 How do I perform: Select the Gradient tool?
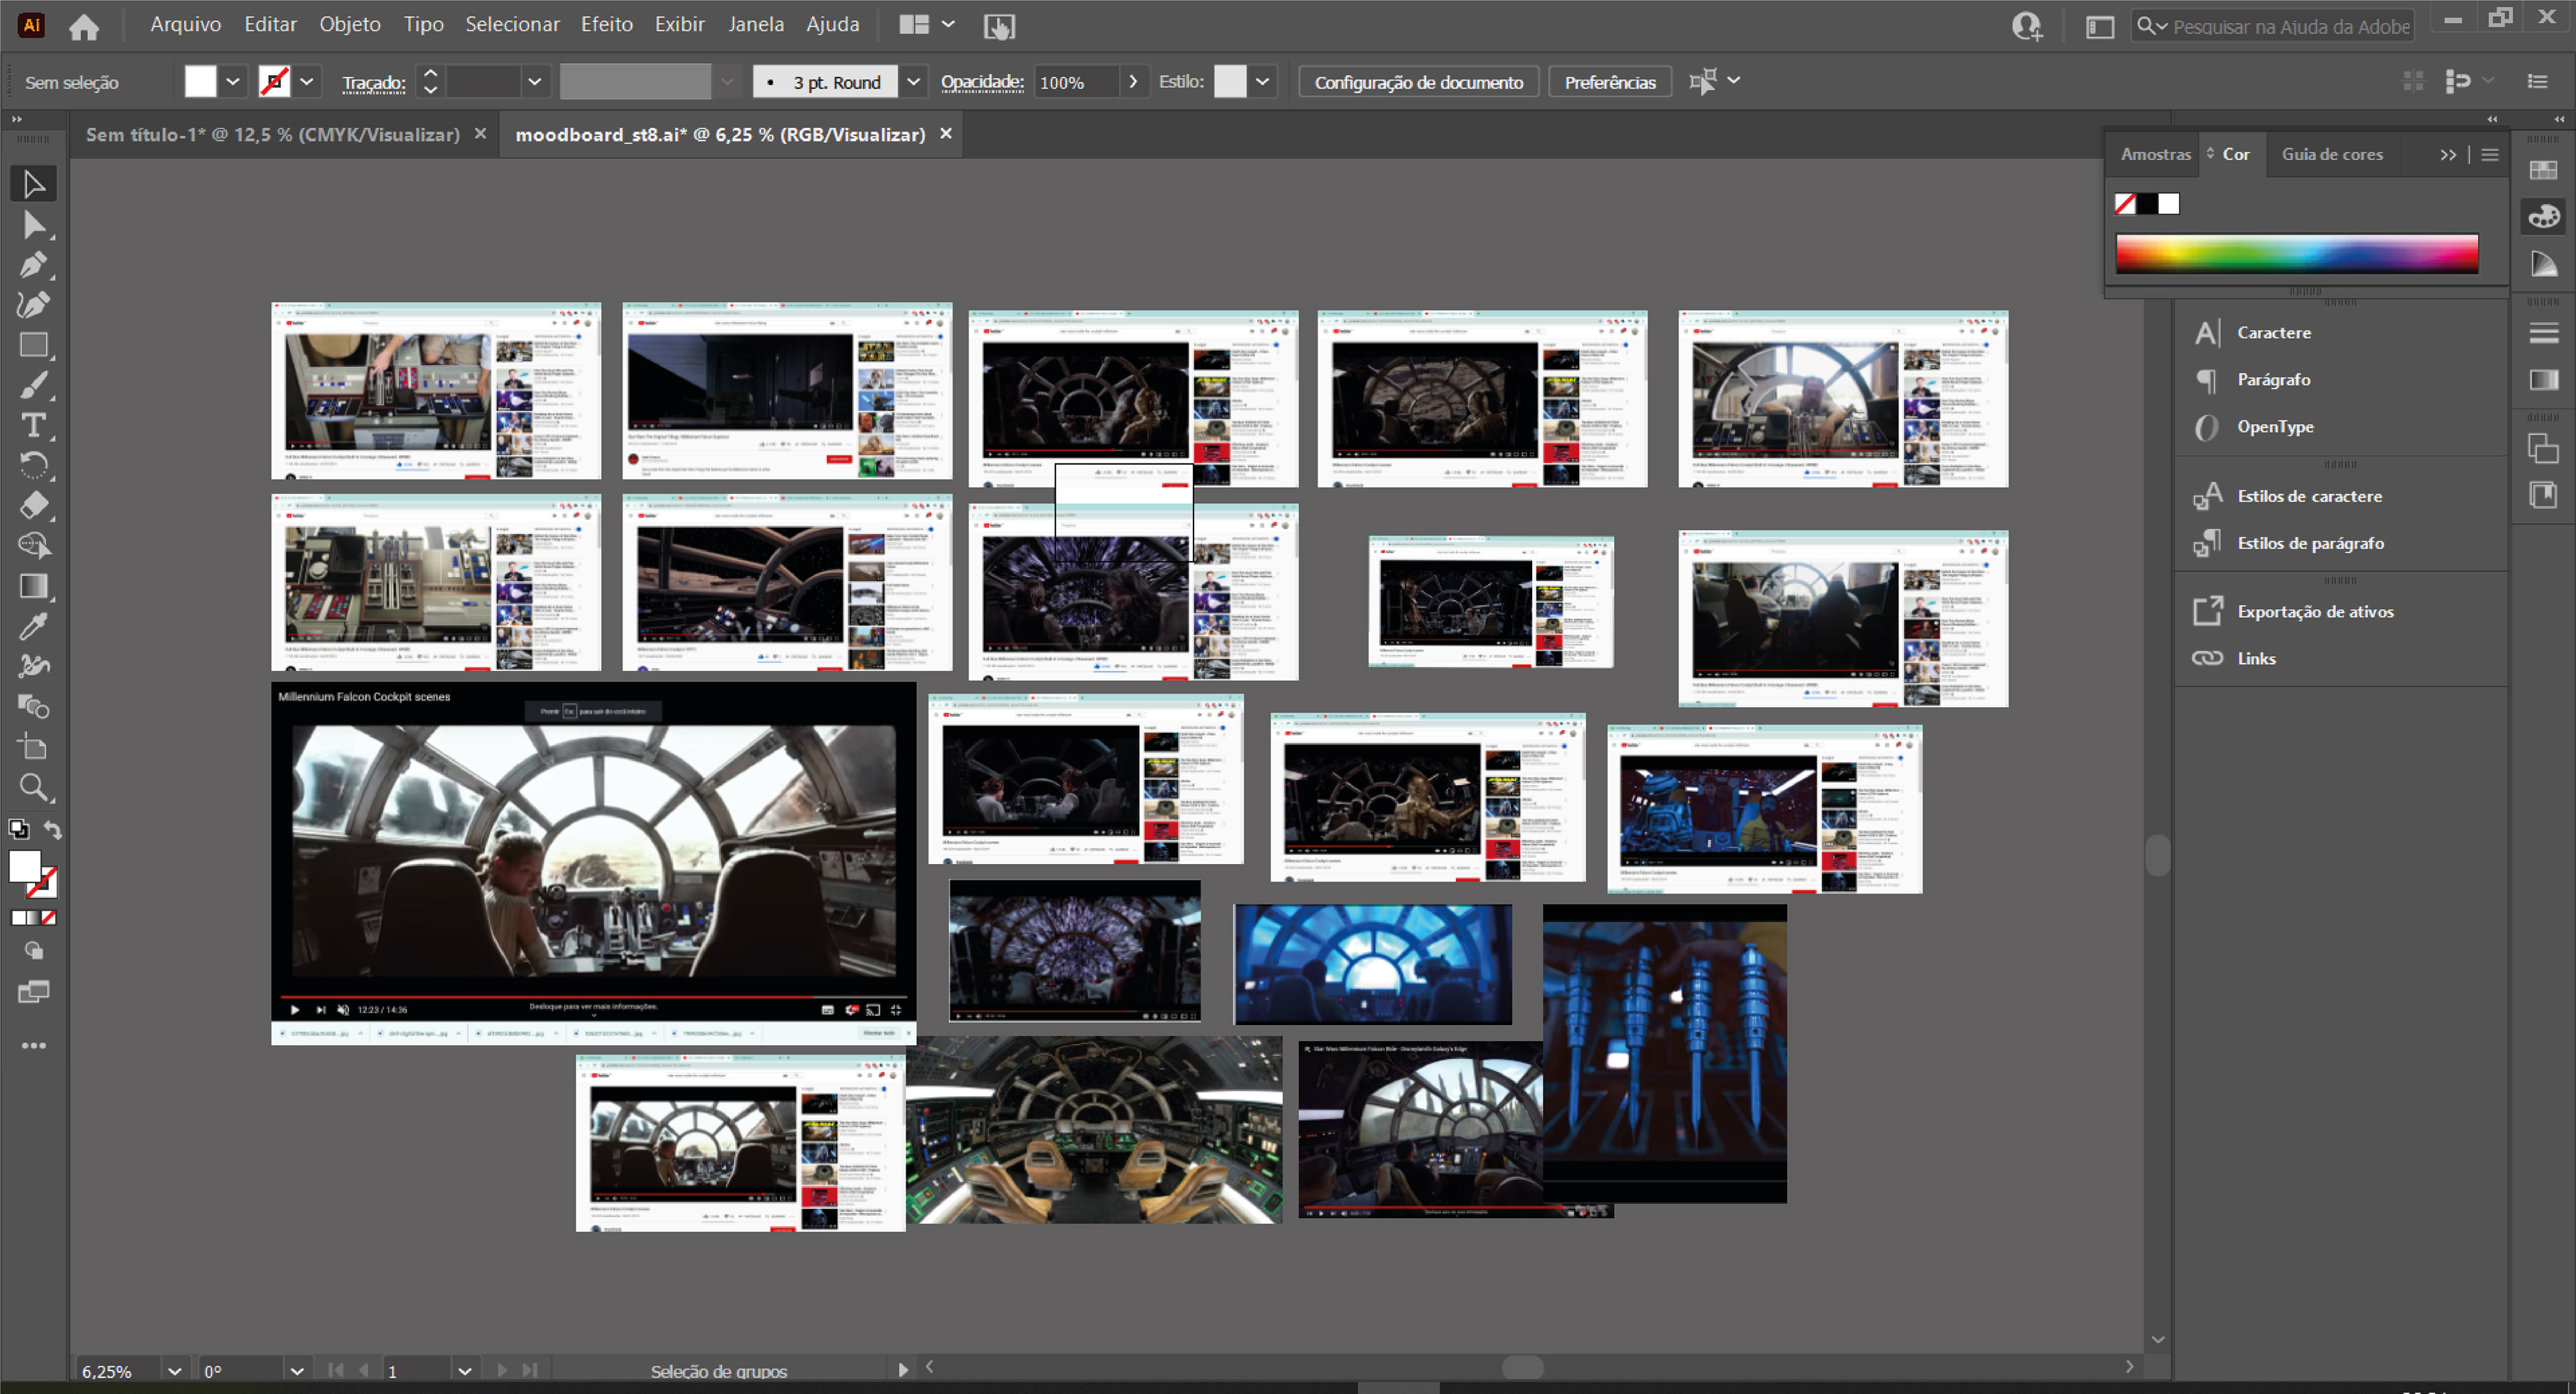[33, 587]
